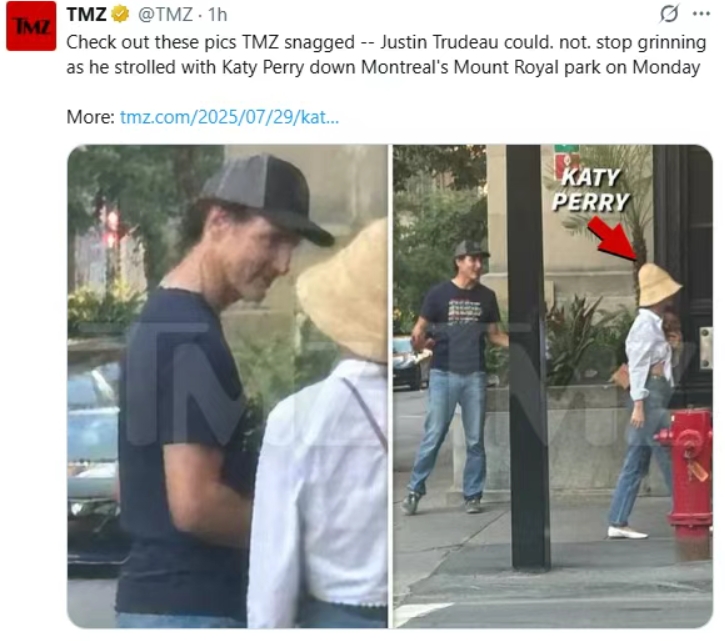Click the KATY PERRY caption in photo
The image size is (725, 641).
click(x=590, y=190)
